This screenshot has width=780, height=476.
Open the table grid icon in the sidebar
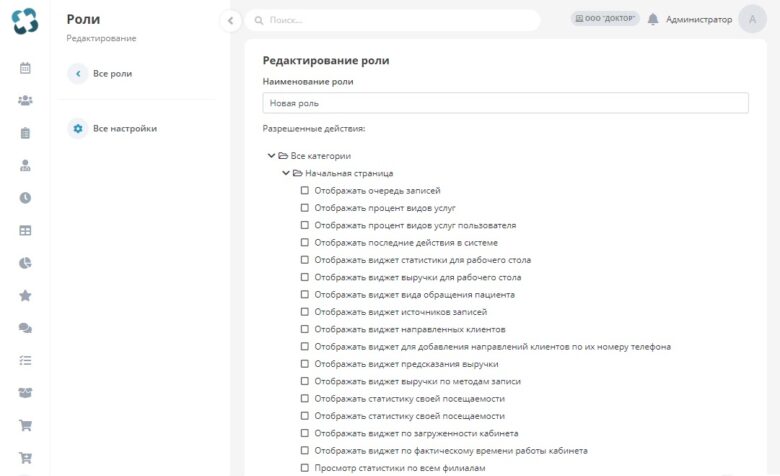(x=25, y=231)
